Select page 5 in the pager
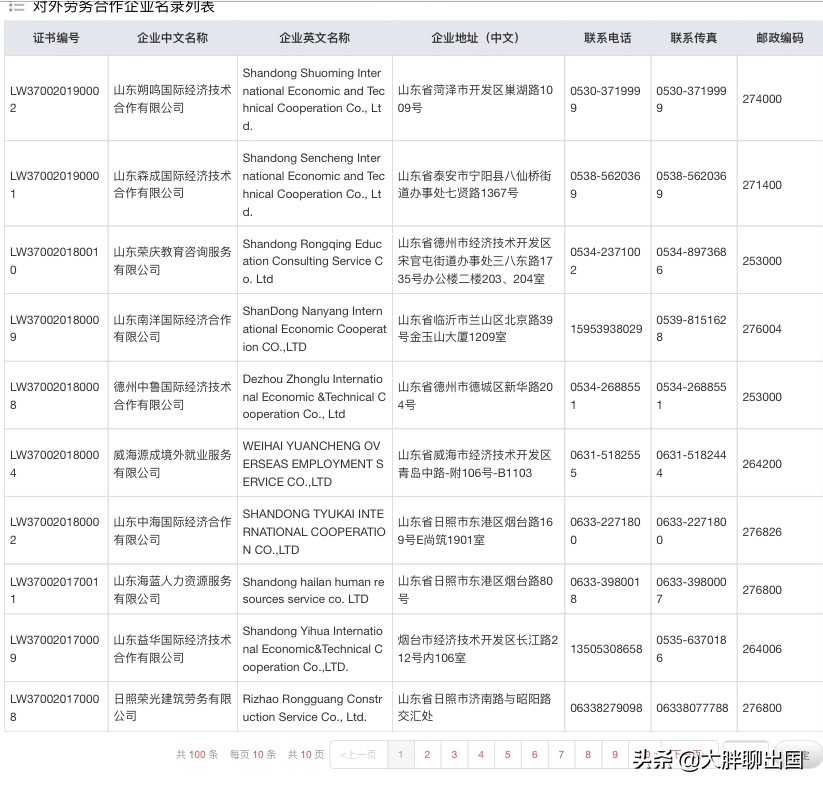The width and height of the screenshot is (823, 789). (508, 755)
